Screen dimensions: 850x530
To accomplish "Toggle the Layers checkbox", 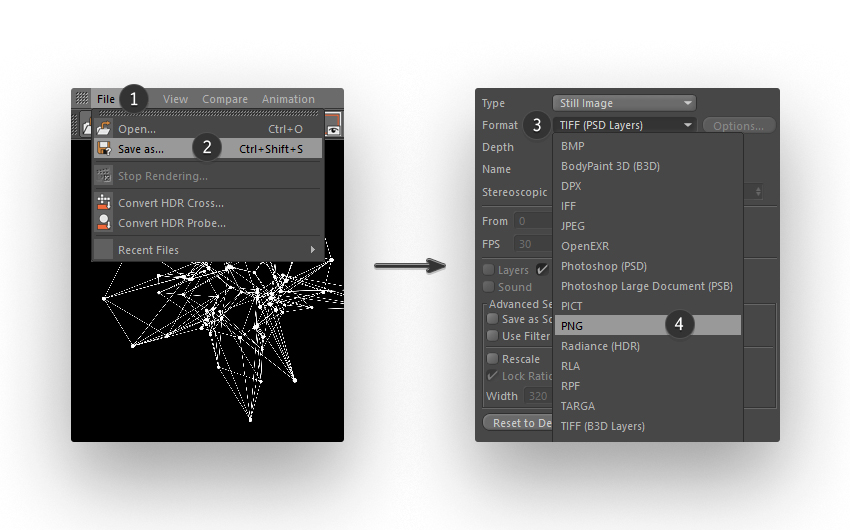I will tap(488, 269).
